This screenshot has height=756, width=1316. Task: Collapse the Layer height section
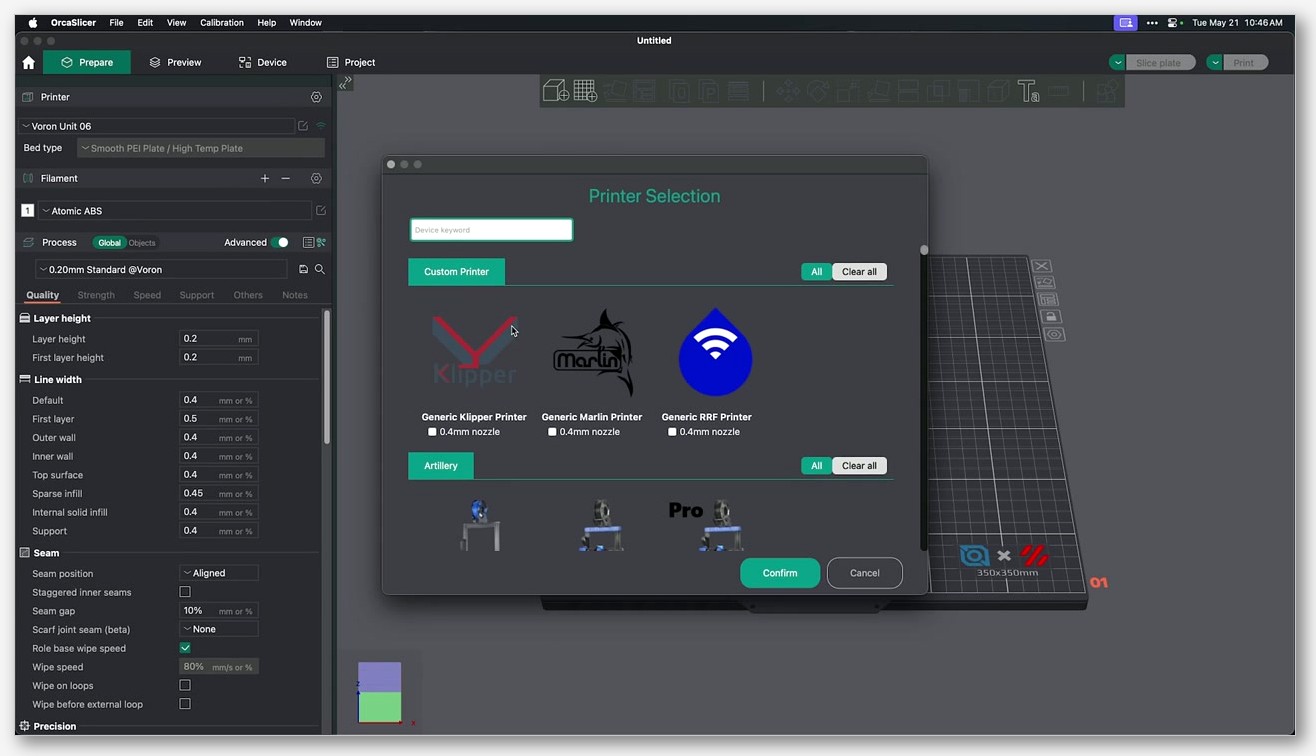pyautogui.click(x=62, y=318)
